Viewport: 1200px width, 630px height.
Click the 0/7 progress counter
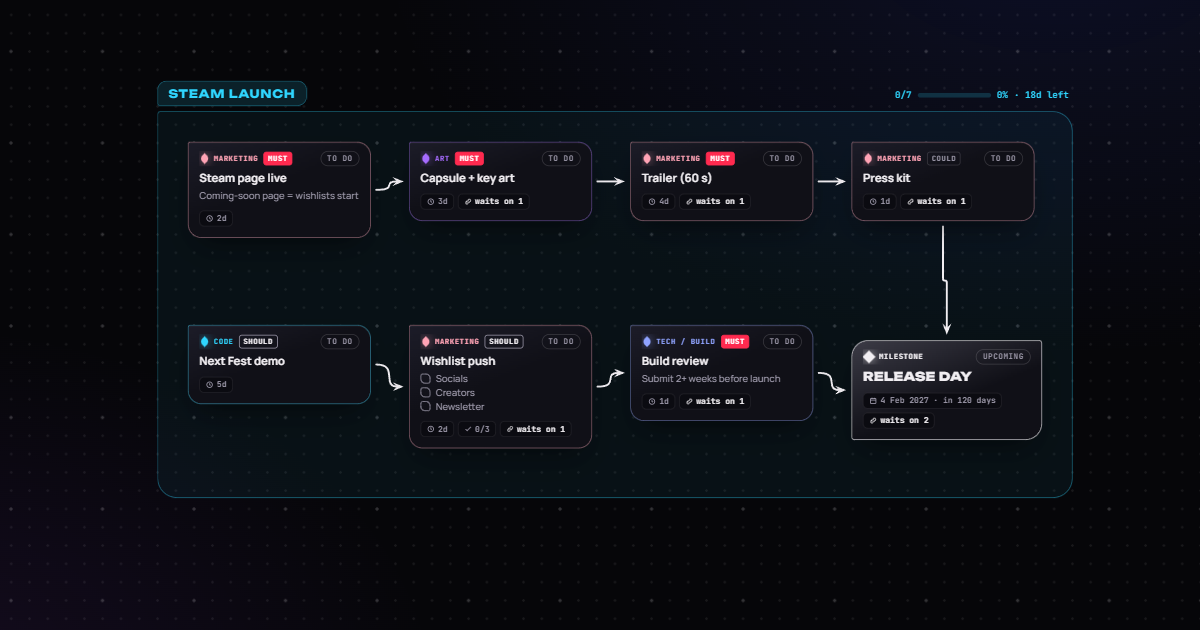pyautogui.click(x=903, y=95)
